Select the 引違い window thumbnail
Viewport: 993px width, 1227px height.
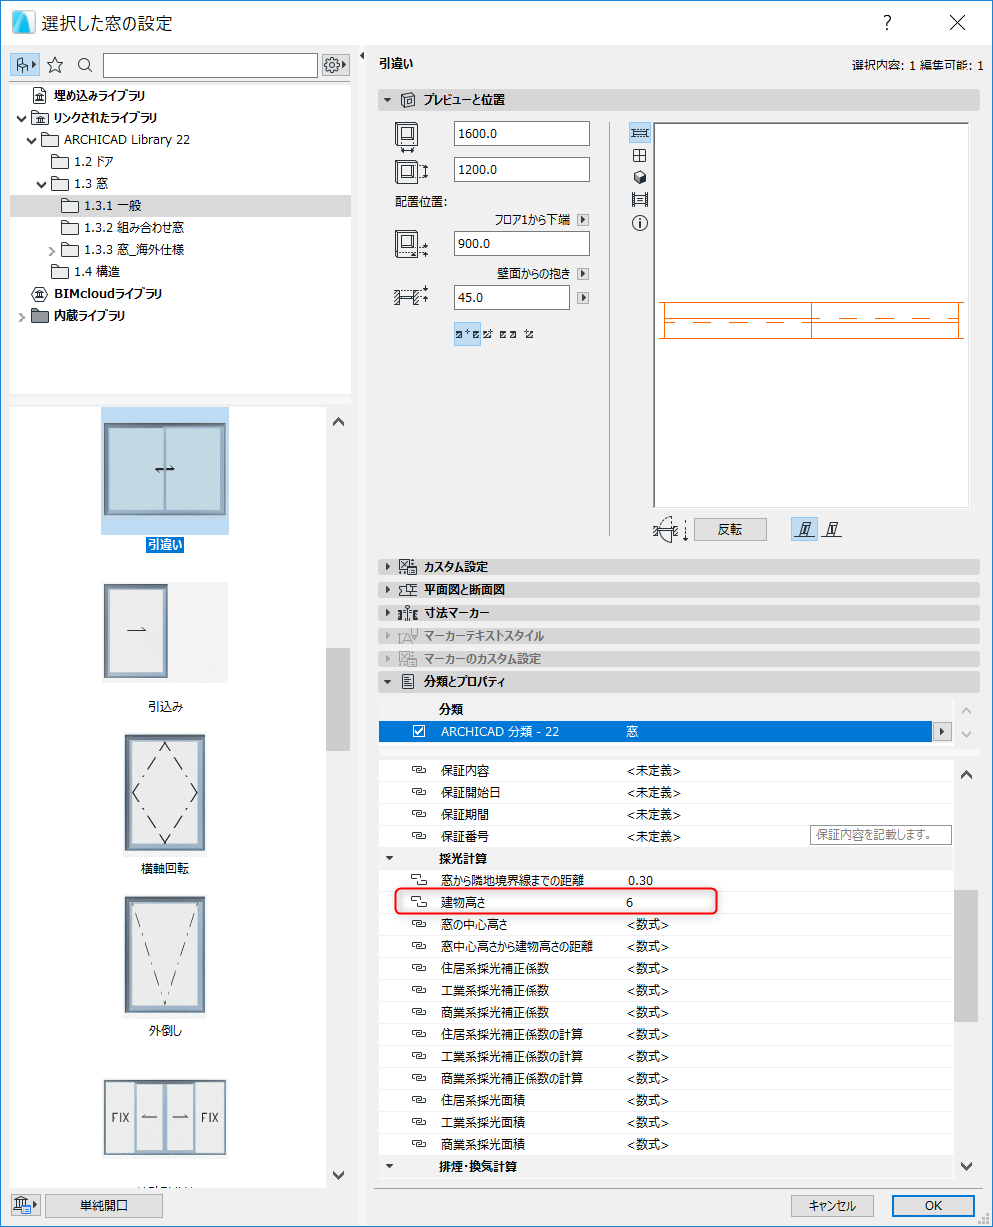coord(165,471)
